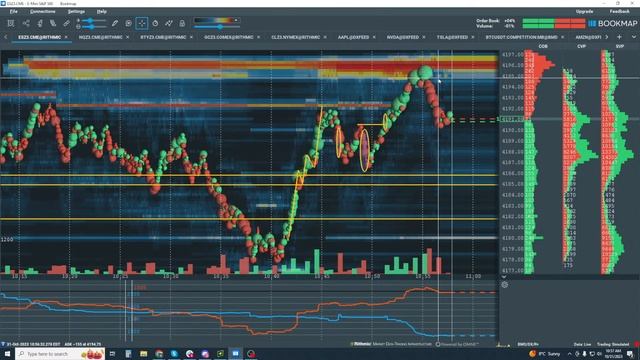Click the Upgrade link

tap(584, 11)
